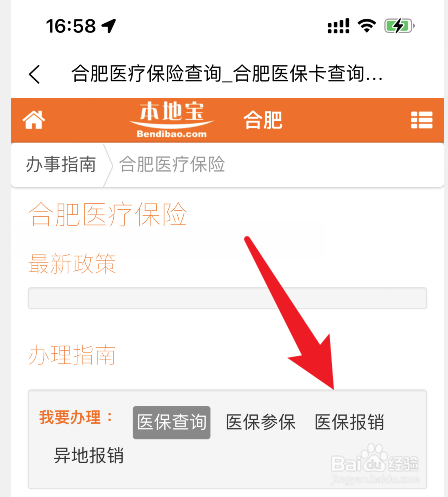Tap the Wi-Fi status icon
This screenshot has width=448, height=497.
pos(367,26)
